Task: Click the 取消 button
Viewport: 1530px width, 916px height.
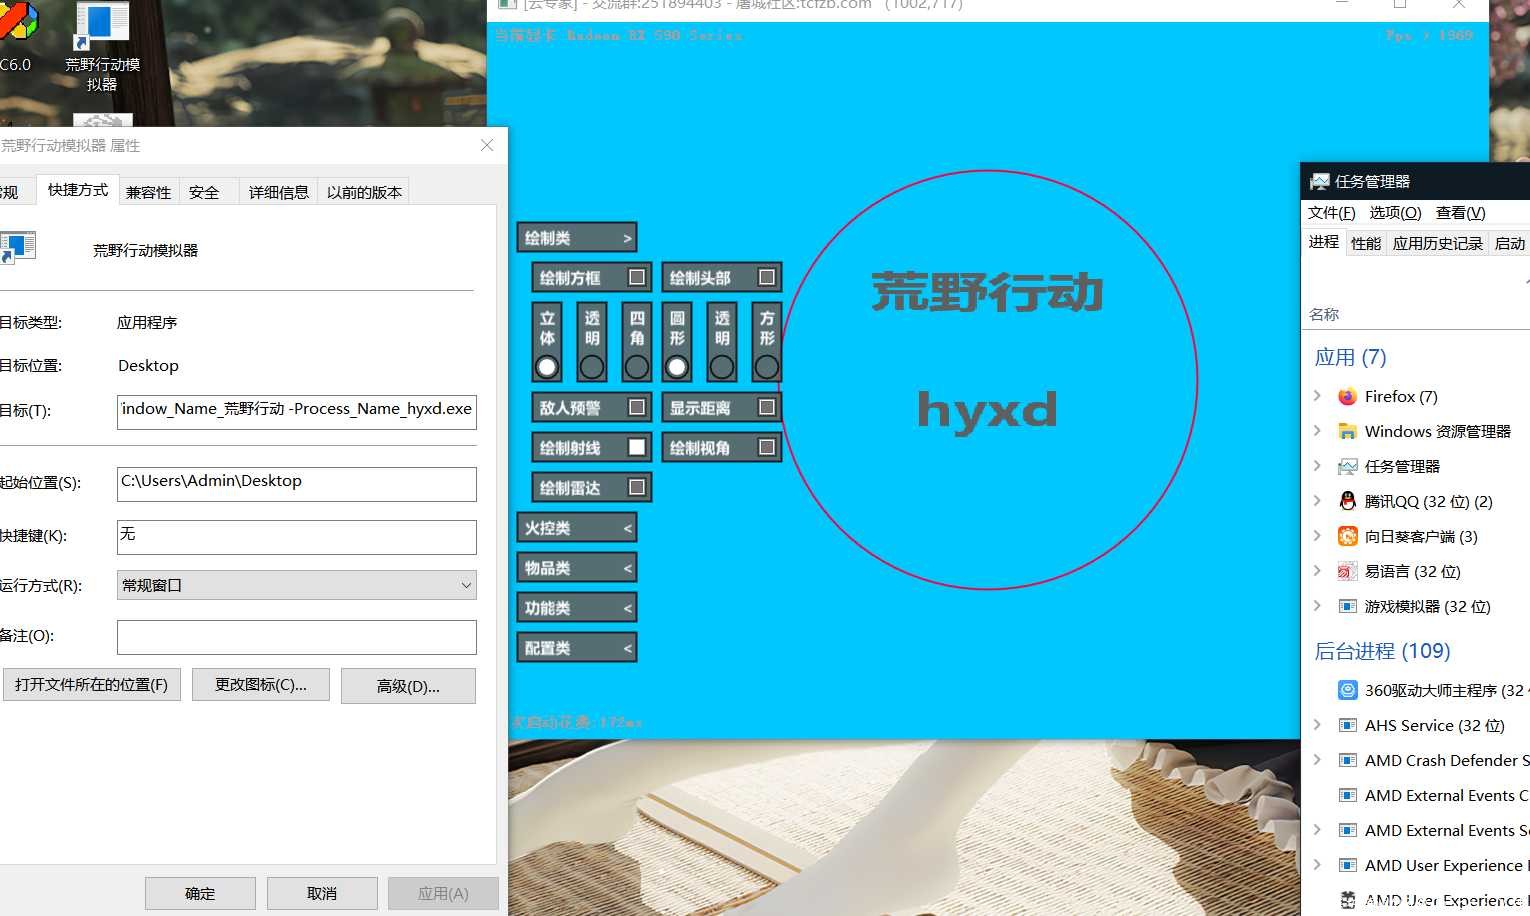Action: 322,893
